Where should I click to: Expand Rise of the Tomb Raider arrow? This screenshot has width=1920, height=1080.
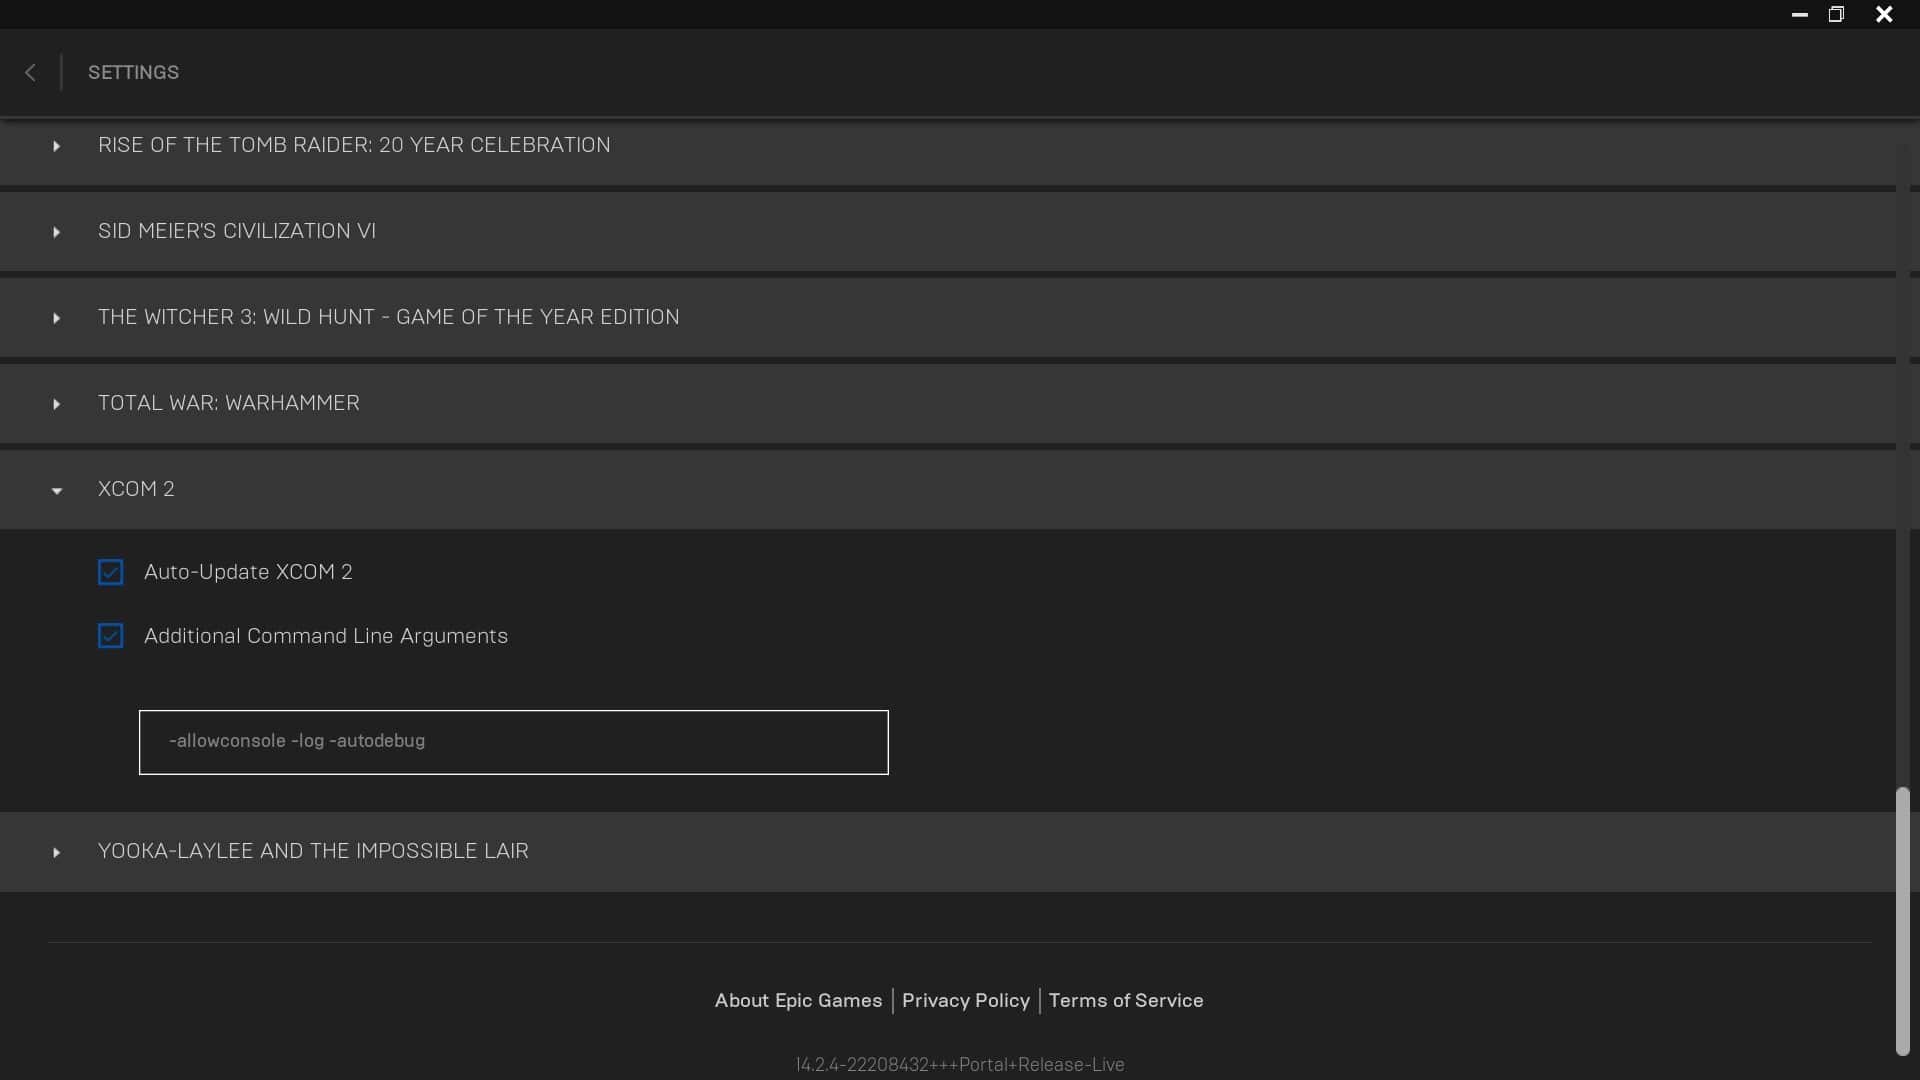56,146
